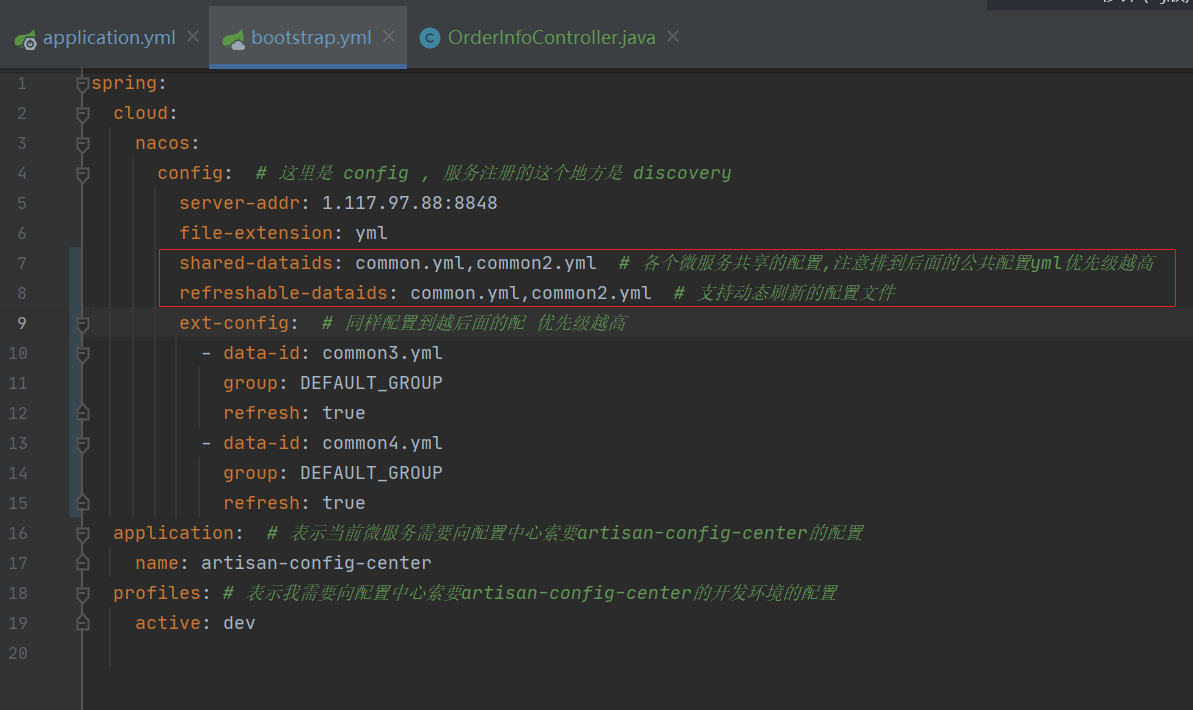Click the refresh true value on line 12
This screenshot has width=1193, height=710.
343,413
